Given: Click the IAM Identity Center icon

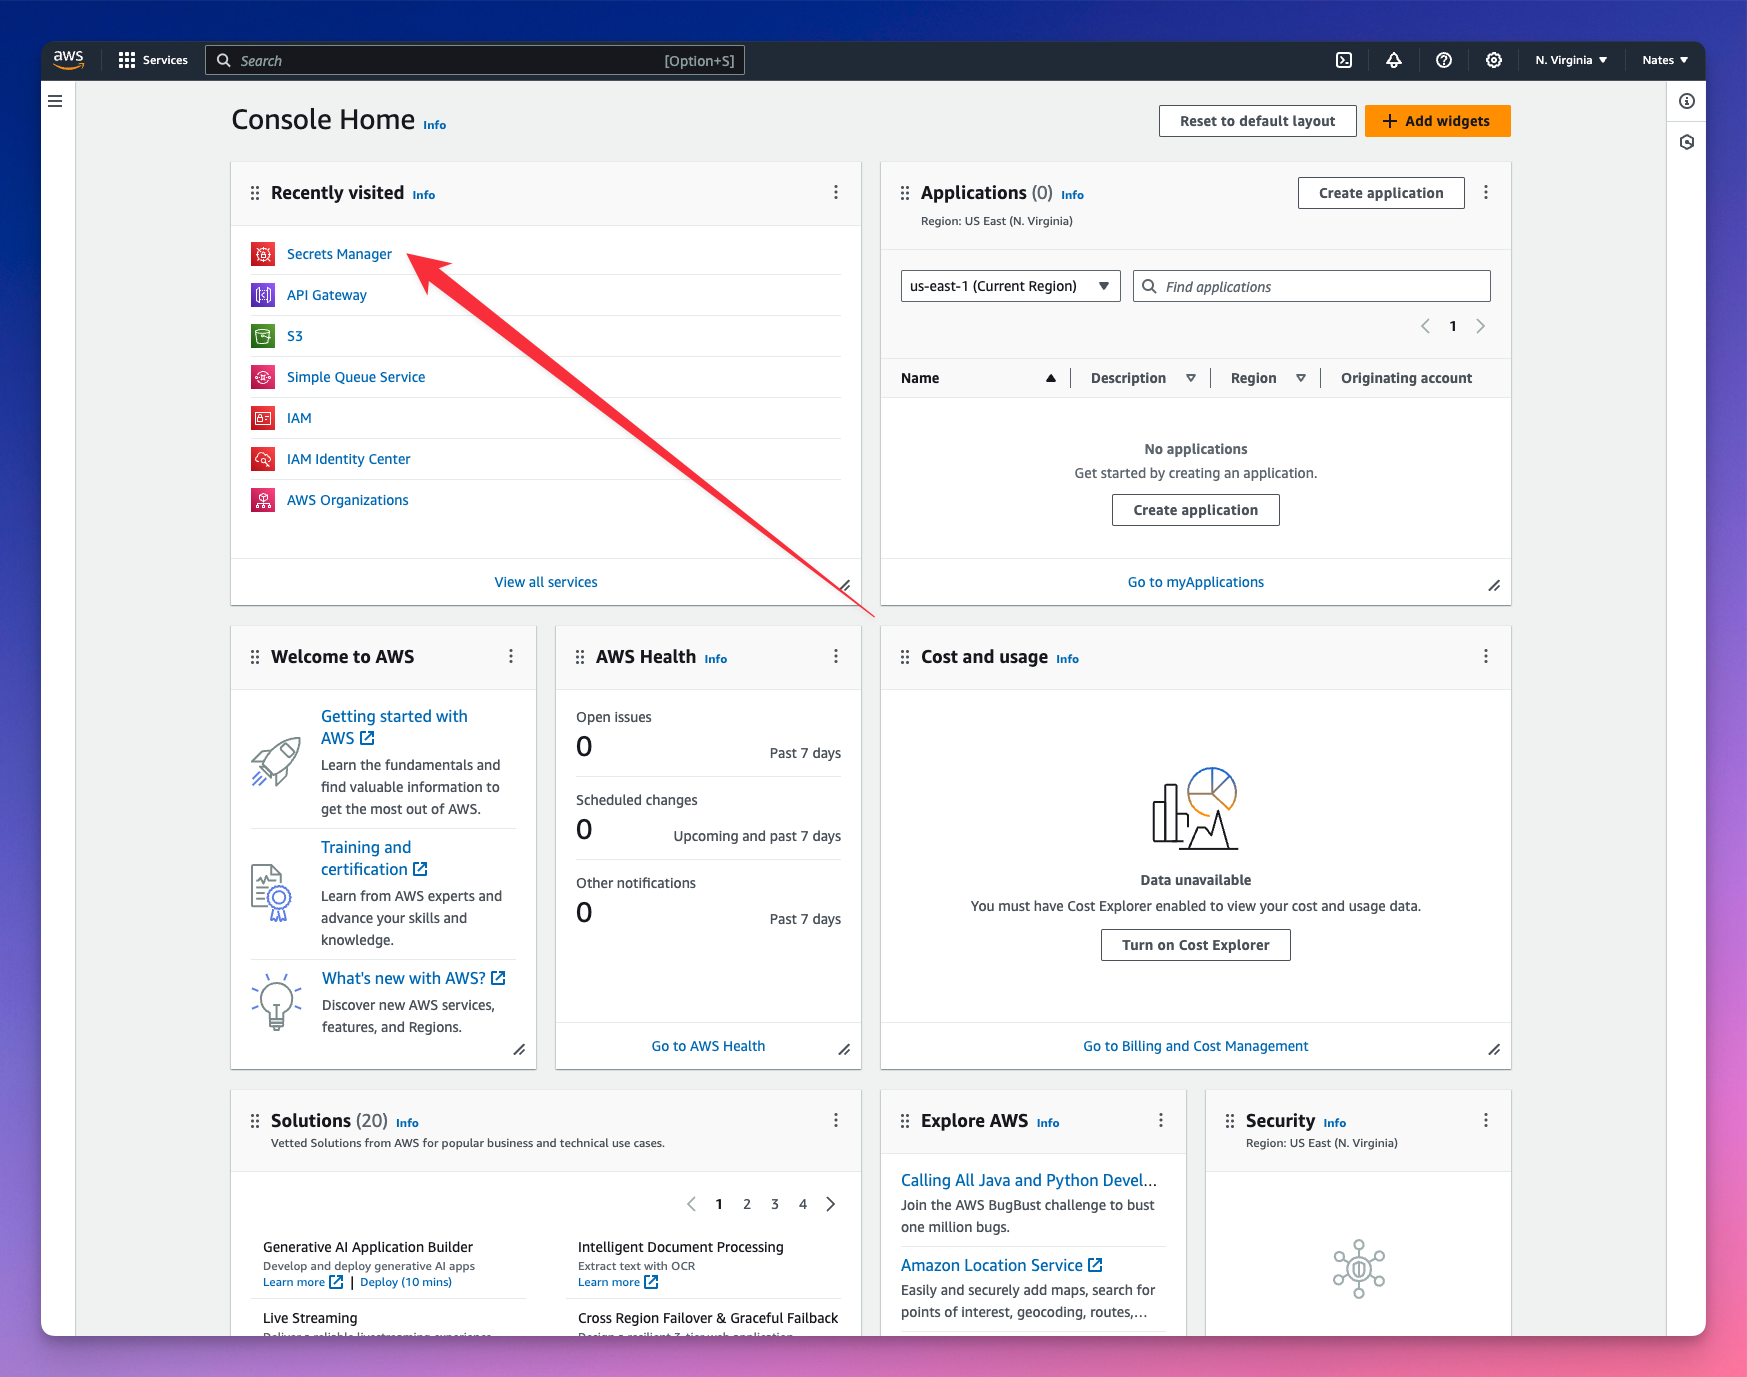Looking at the screenshot, I should tap(263, 459).
